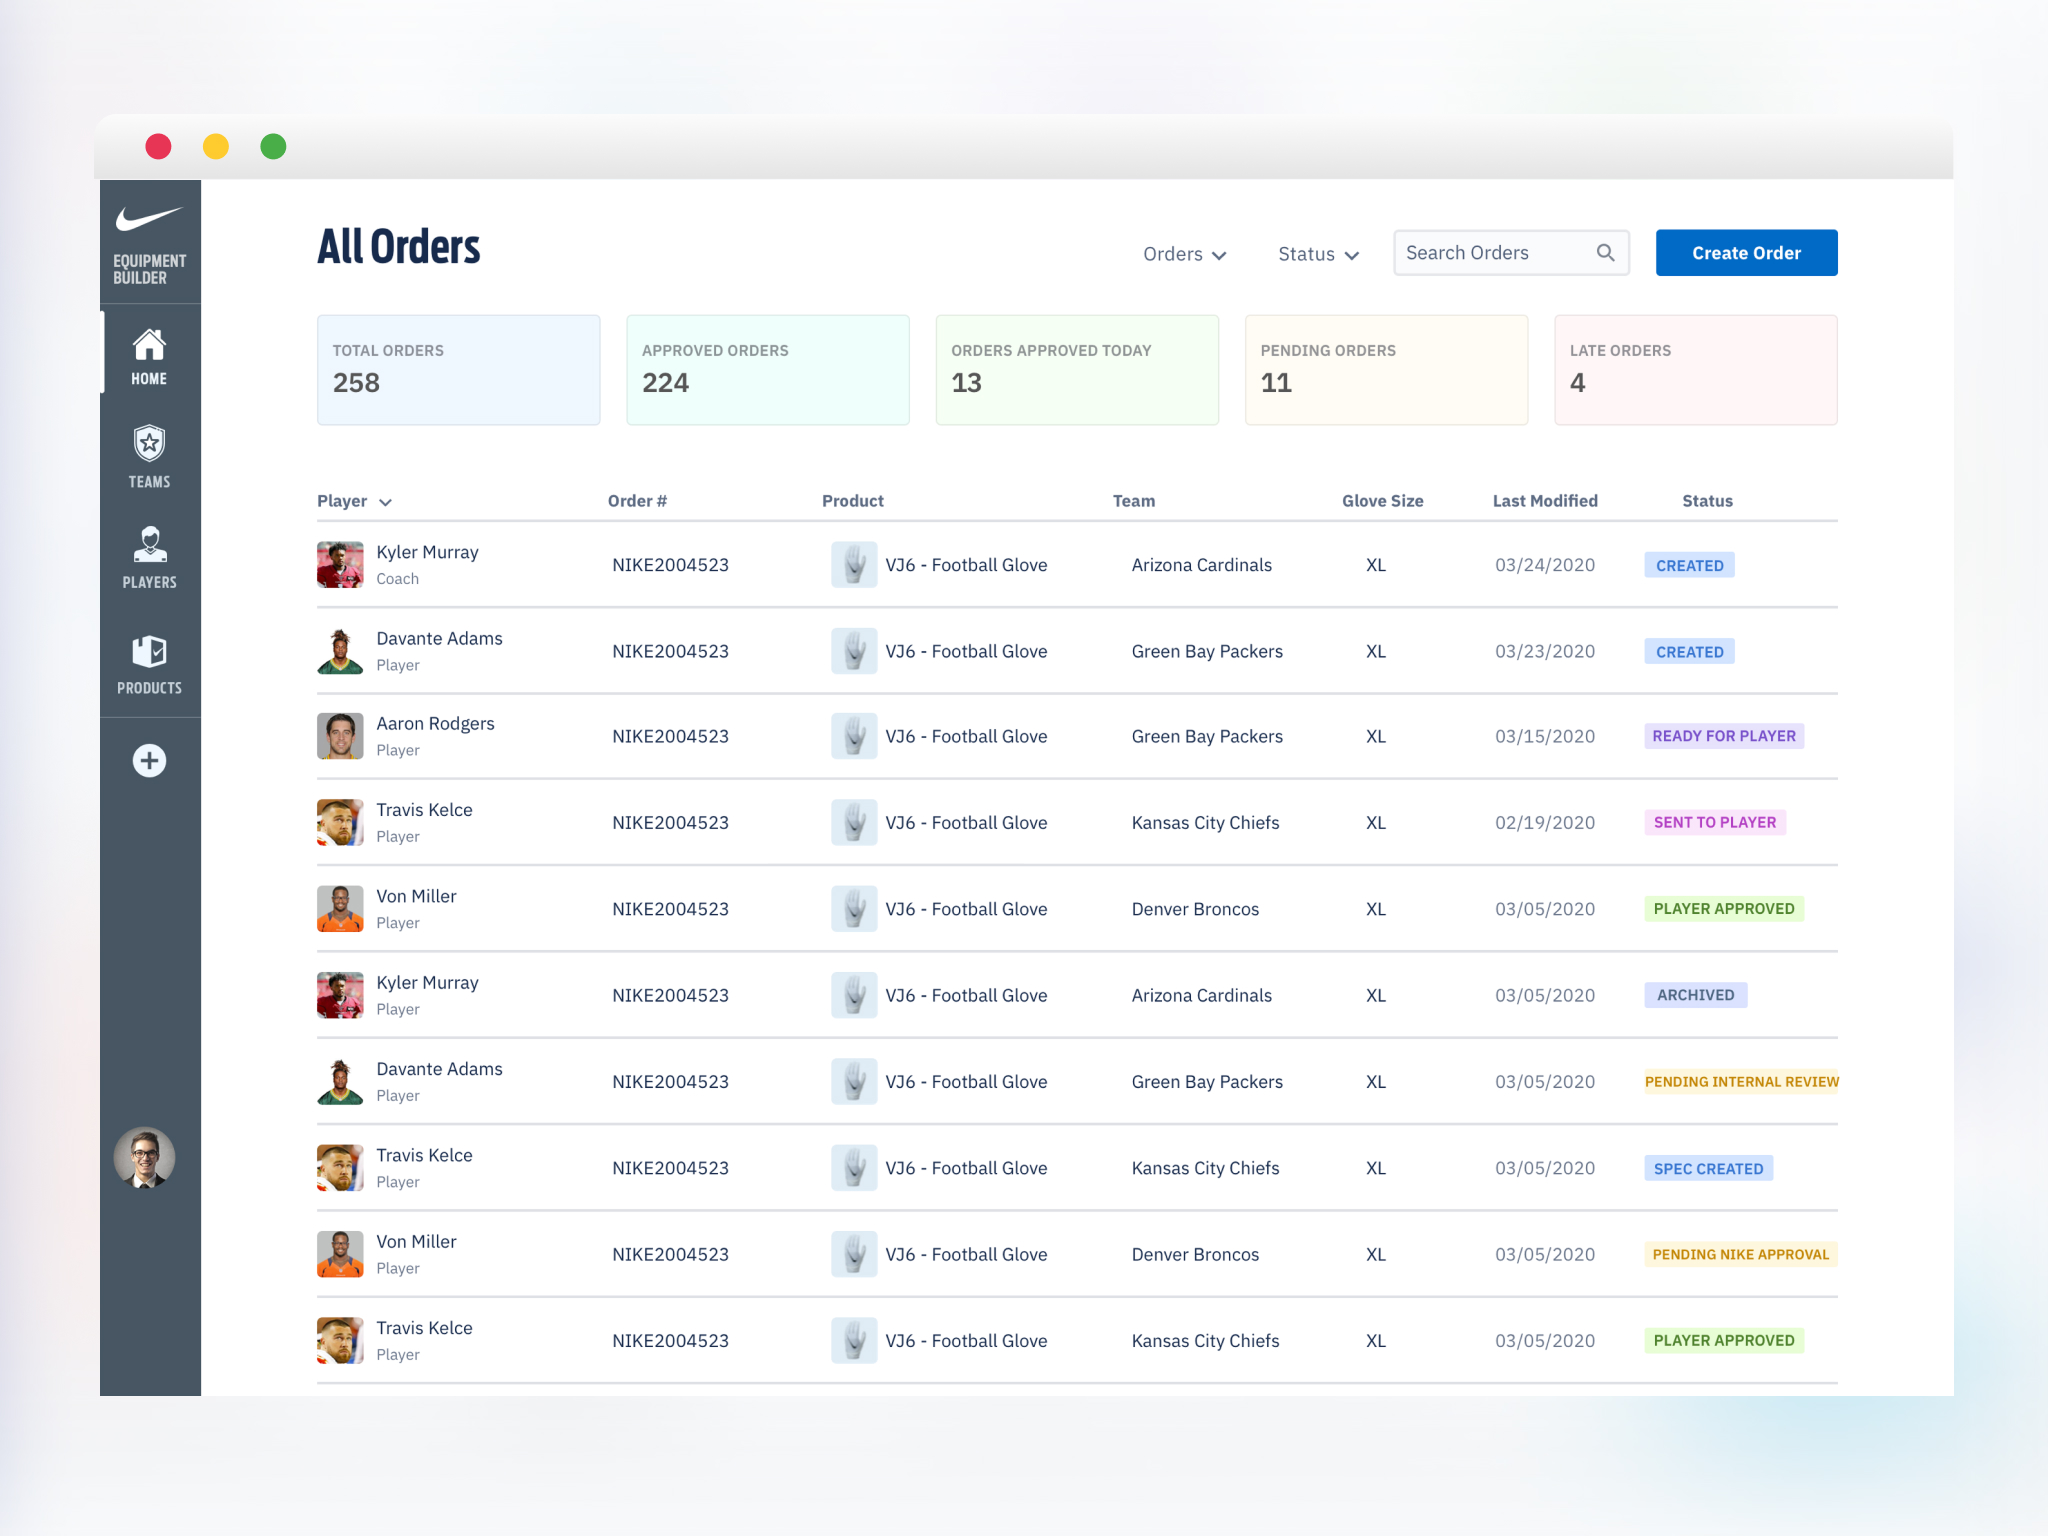Go to Home in sidebar
This screenshot has width=2048, height=1536.
pyautogui.click(x=149, y=356)
